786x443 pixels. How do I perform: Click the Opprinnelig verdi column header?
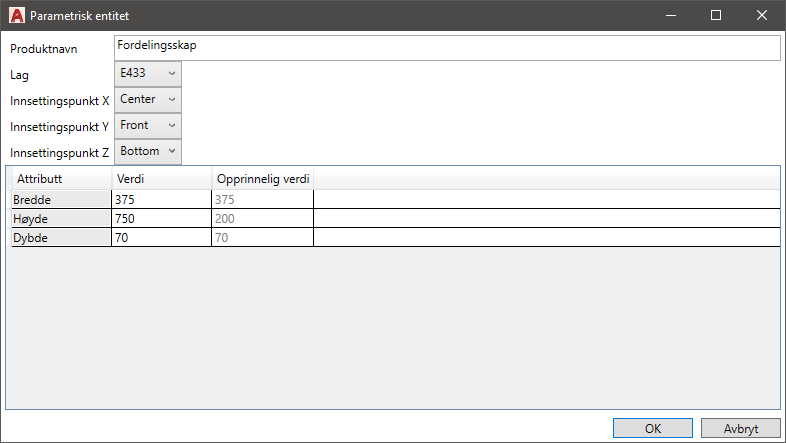[263, 178]
